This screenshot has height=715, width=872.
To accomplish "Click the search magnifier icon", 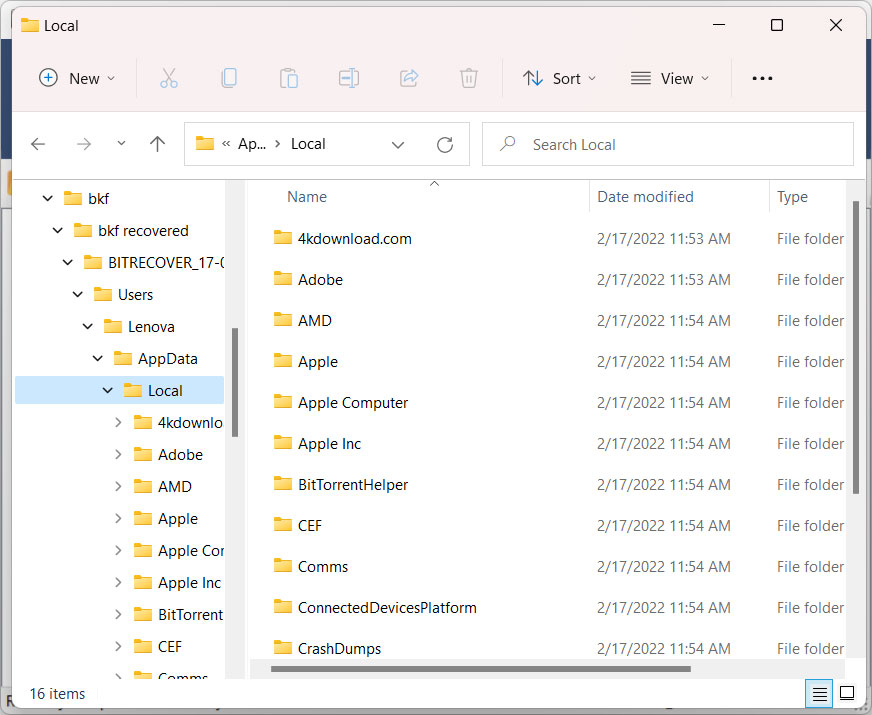I will pyautogui.click(x=507, y=143).
